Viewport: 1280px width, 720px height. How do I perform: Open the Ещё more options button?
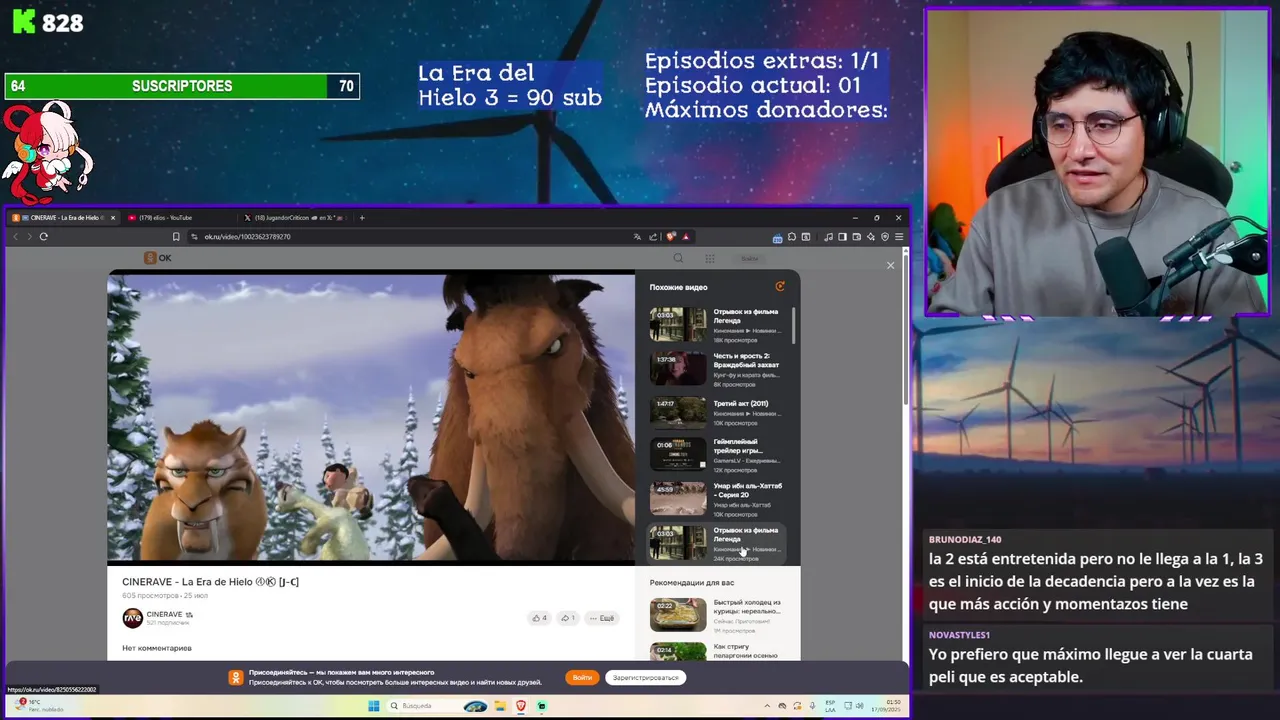[x=602, y=618]
